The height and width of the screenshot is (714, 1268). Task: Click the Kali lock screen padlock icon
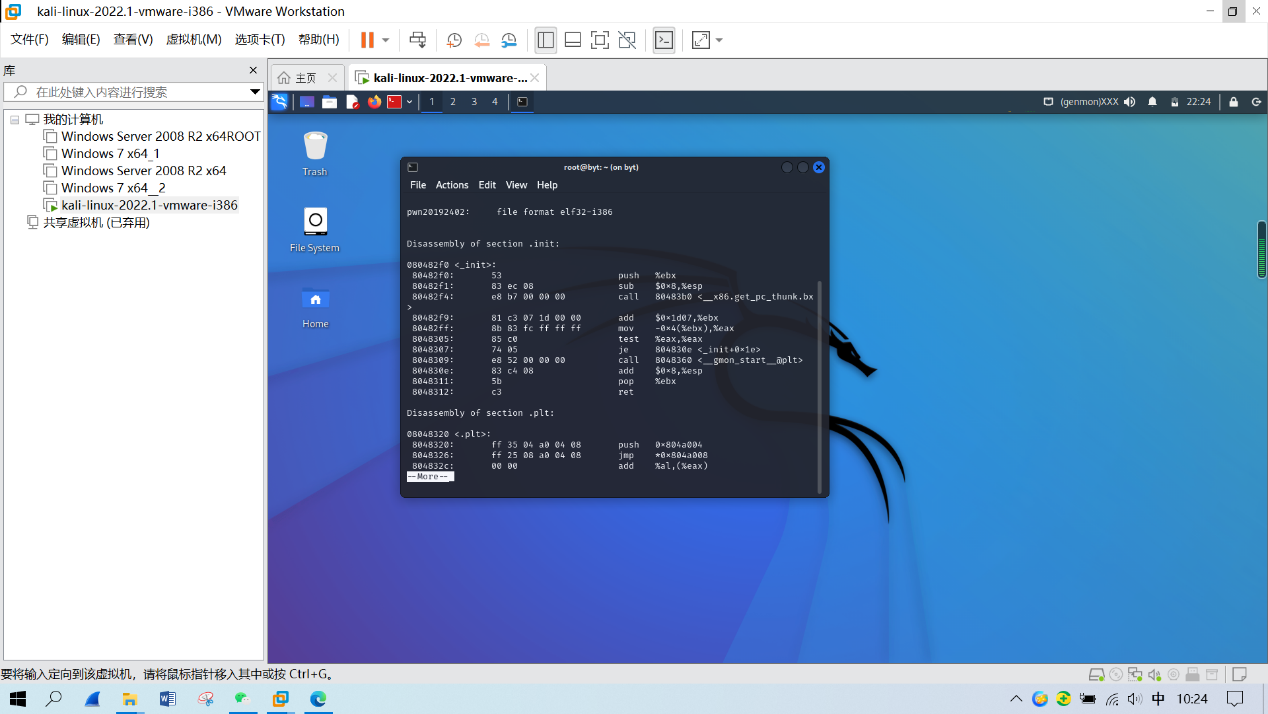point(1234,102)
